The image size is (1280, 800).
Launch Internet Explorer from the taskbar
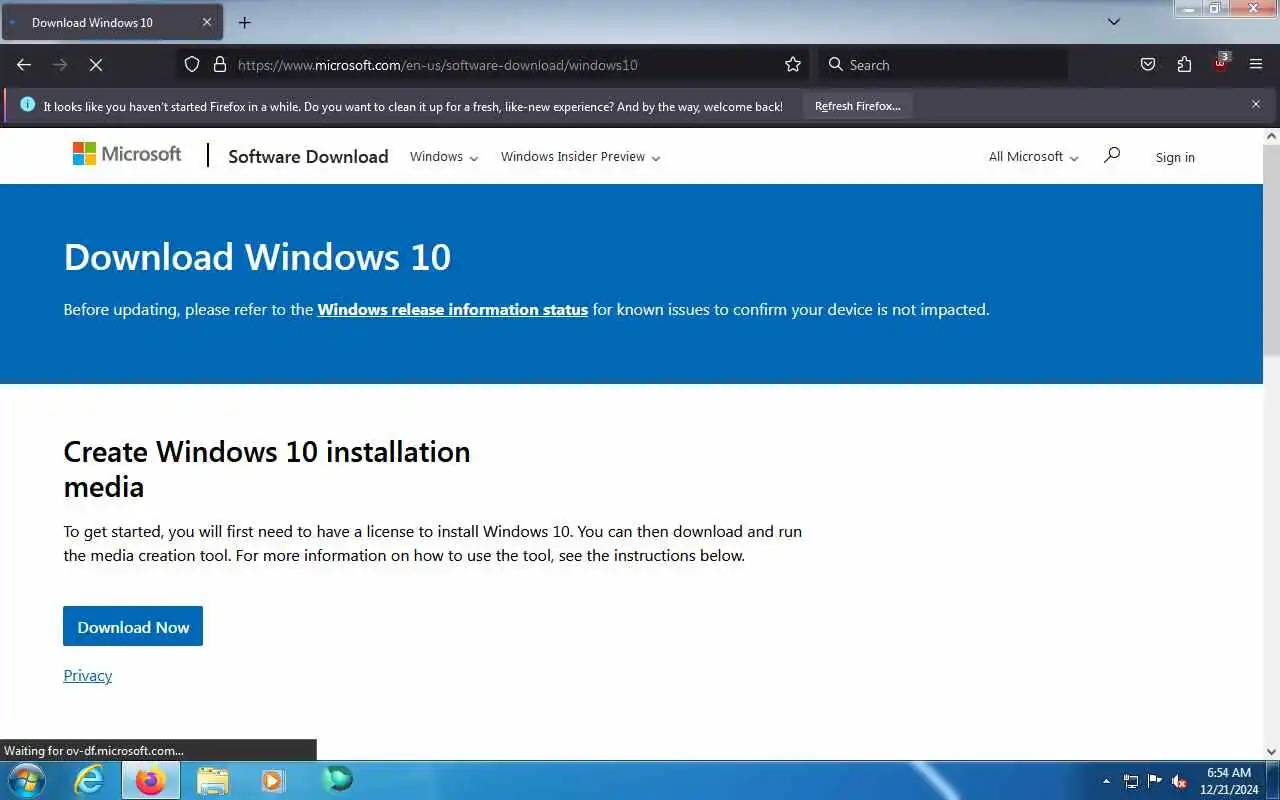pos(90,780)
